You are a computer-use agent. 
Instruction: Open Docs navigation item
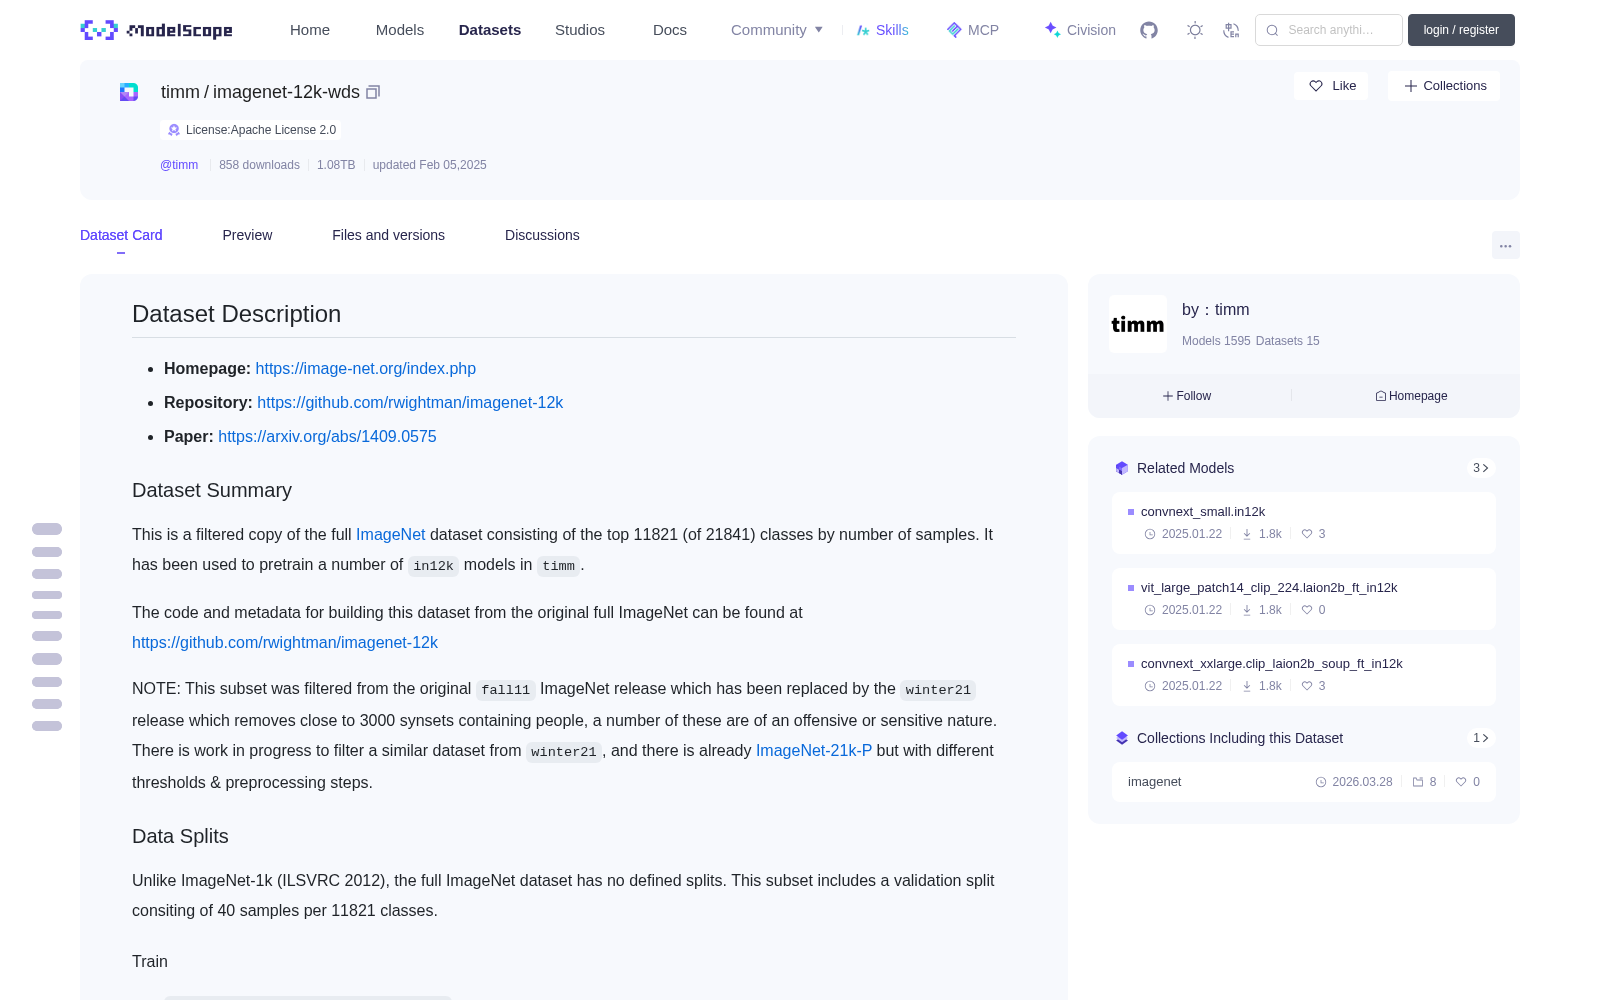[670, 30]
